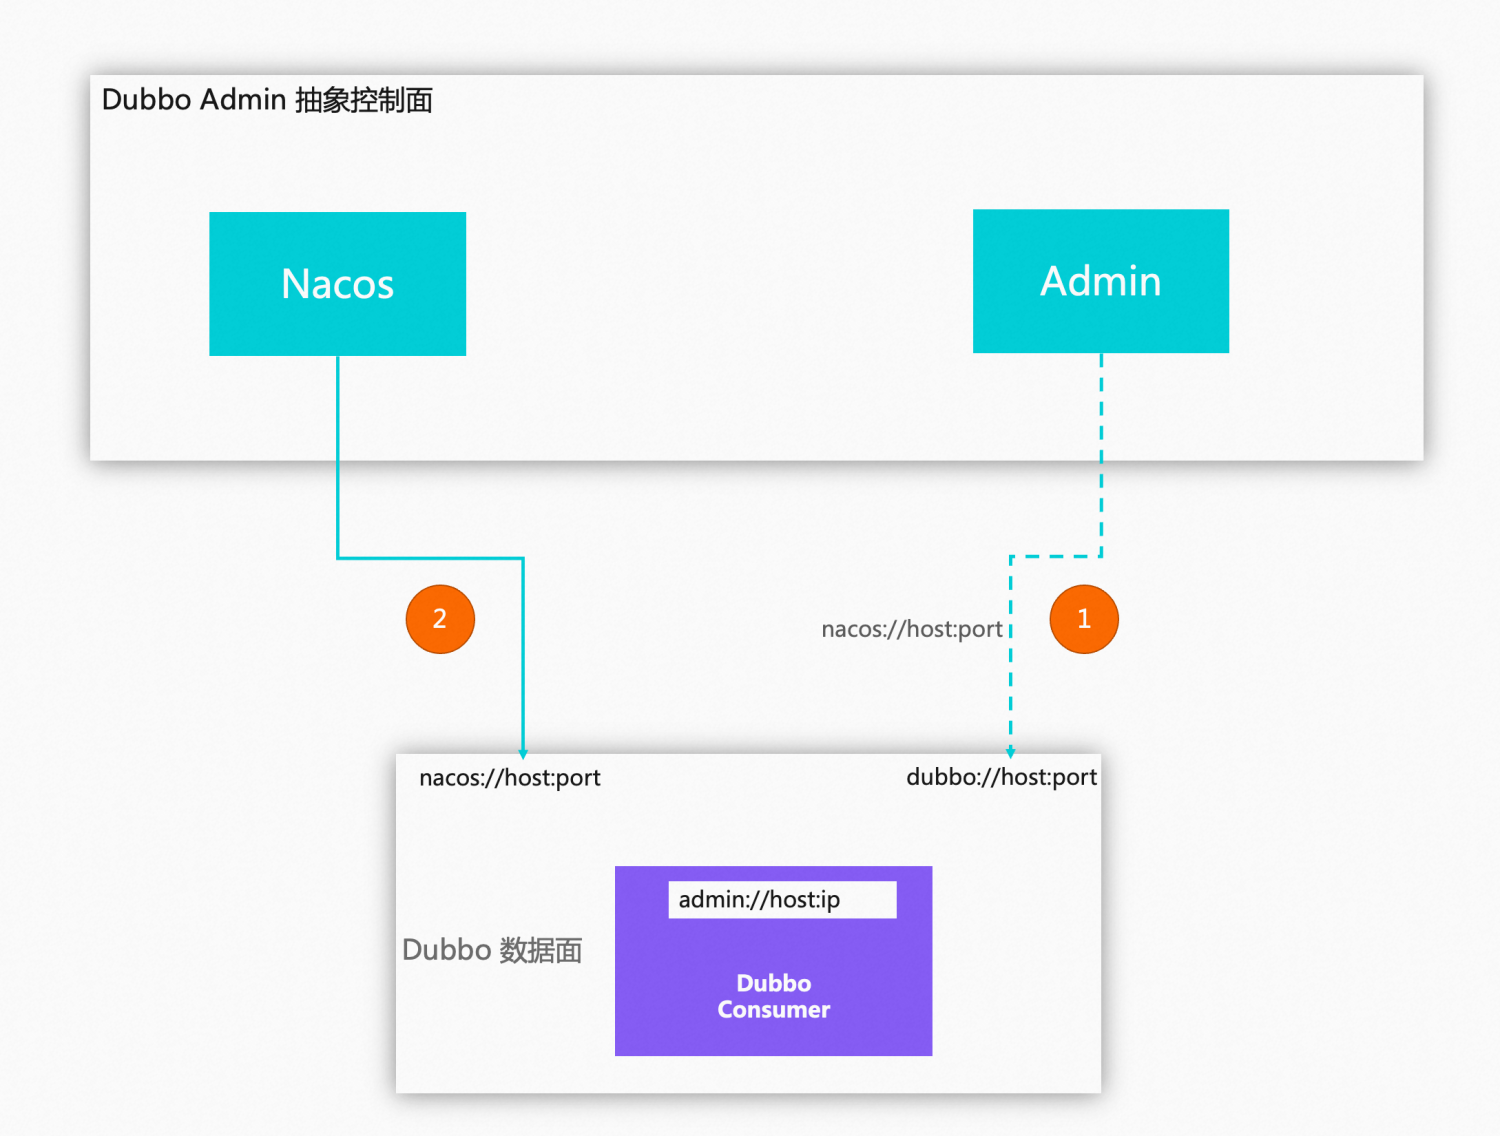Screen dimensions: 1500x1136
Task: Click the Dubbo Admin 抽象控制面 title
Action: pos(267,100)
